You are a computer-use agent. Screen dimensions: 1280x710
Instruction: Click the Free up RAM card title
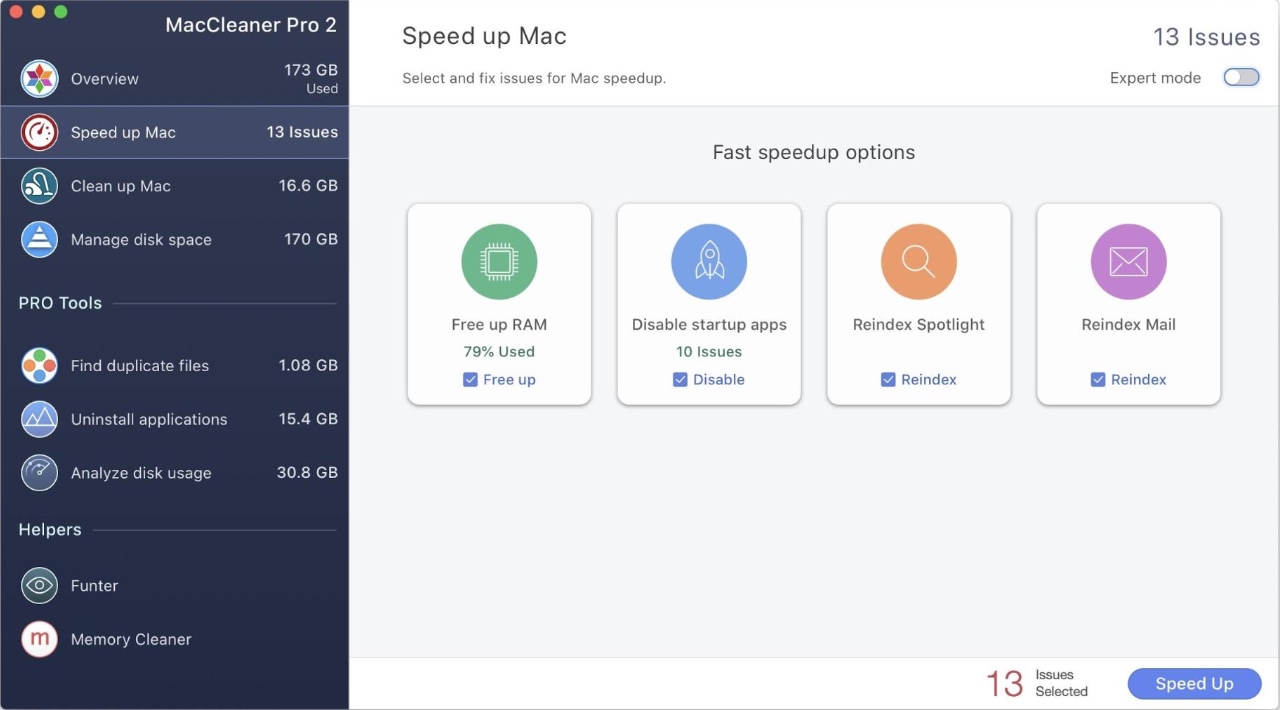point(499,325)
